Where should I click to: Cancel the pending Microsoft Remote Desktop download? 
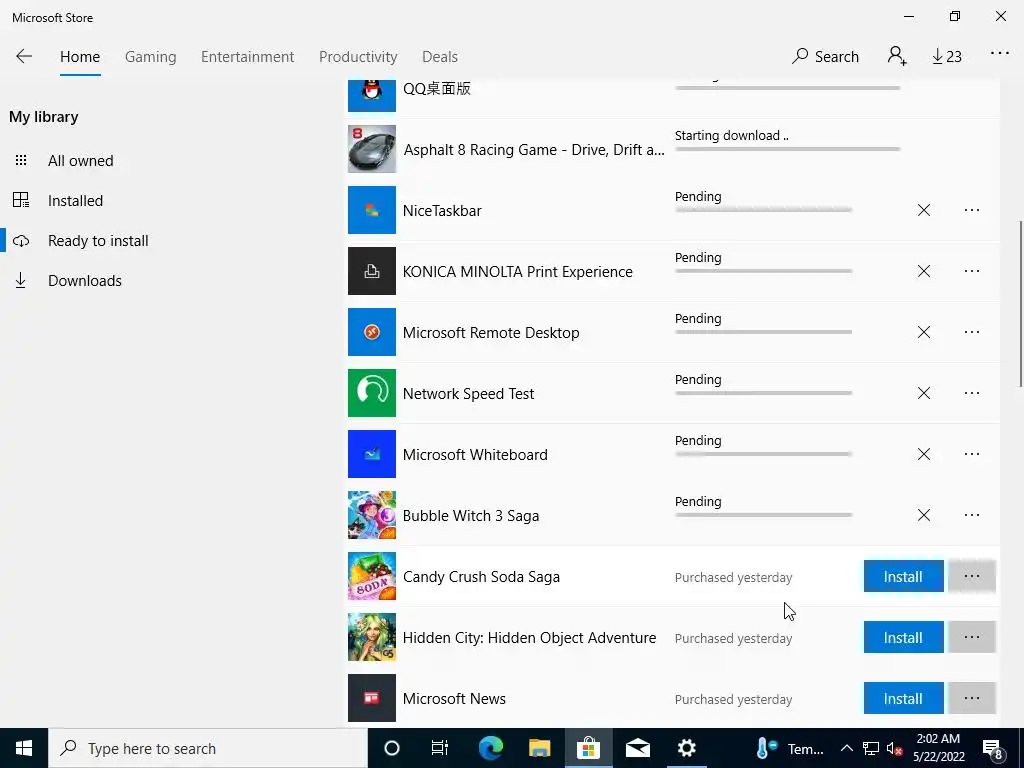click(923, 332)
